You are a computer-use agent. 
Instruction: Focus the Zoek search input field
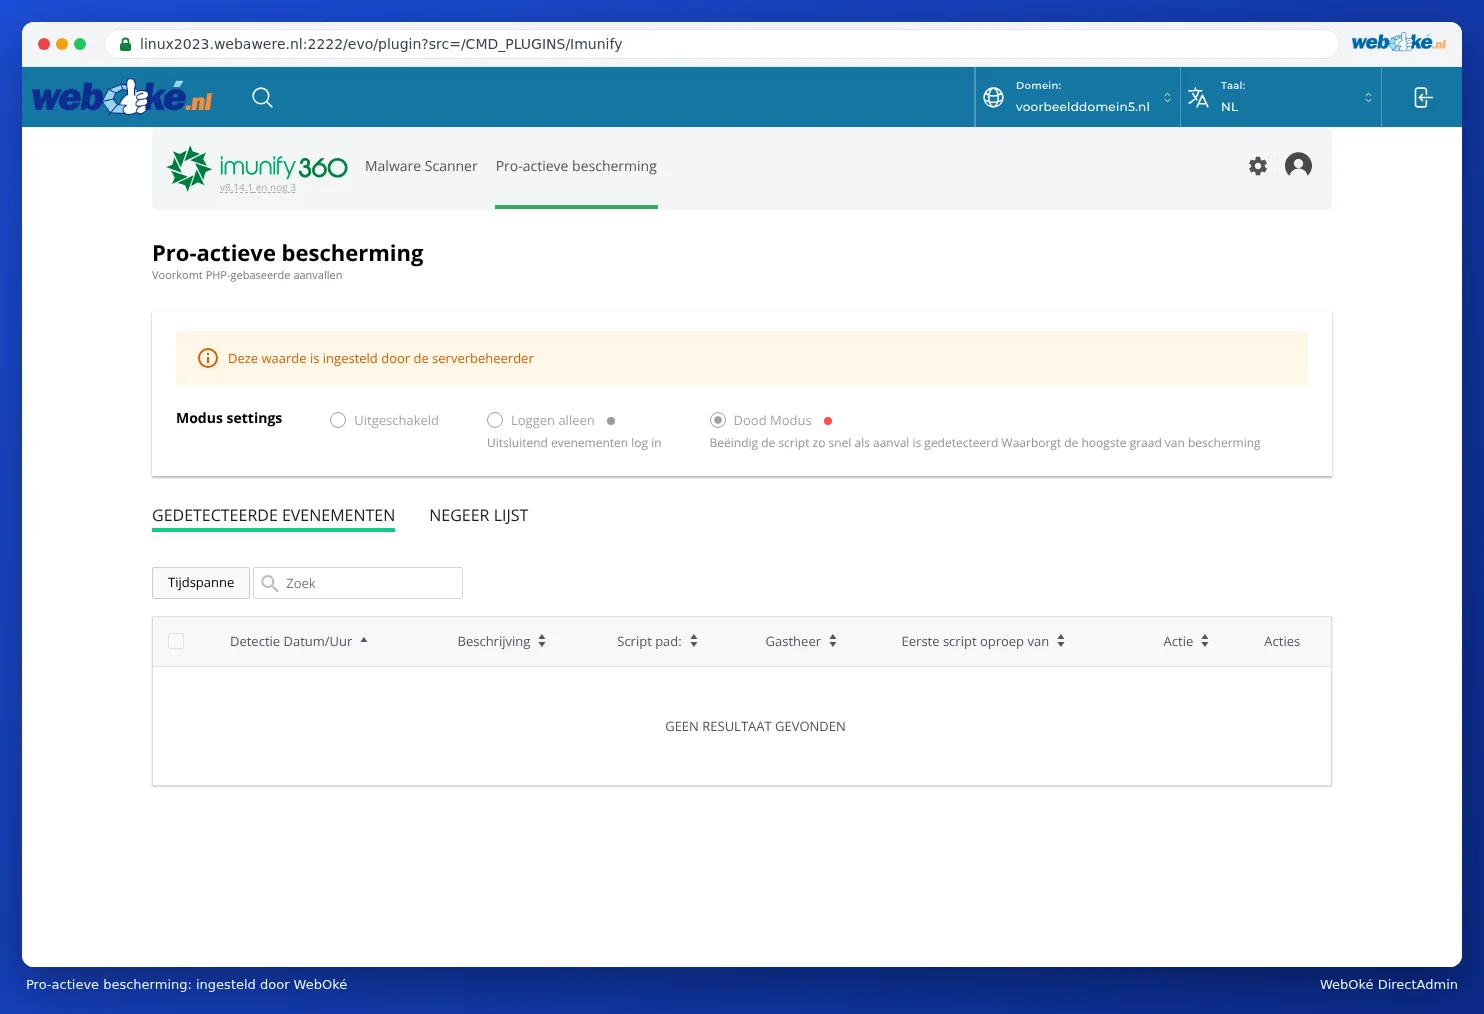tap(358, 583)
